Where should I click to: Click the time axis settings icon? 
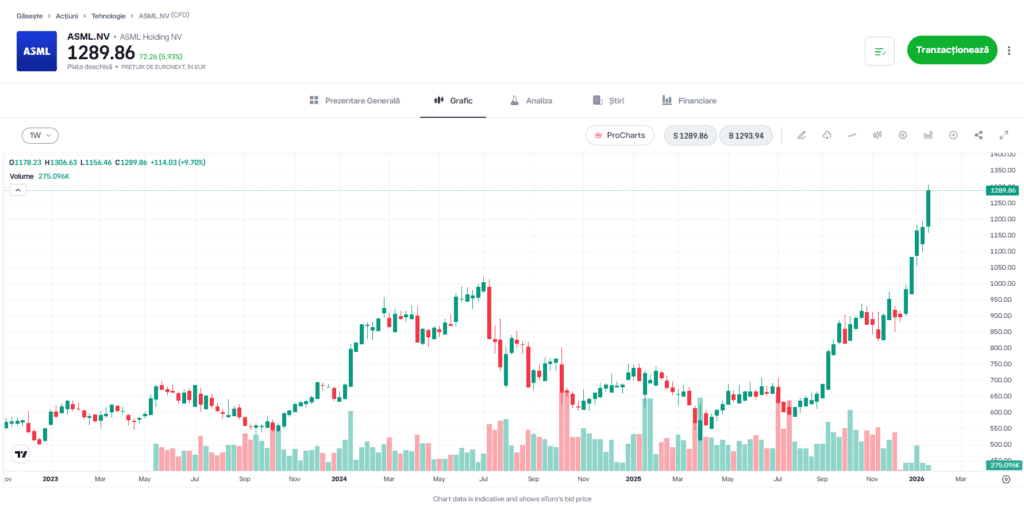point(1006,479)
